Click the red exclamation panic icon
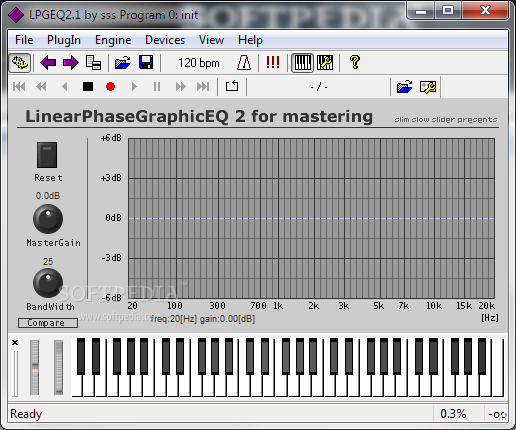This screenshot has width=516, height=430. tap(273, 63)
